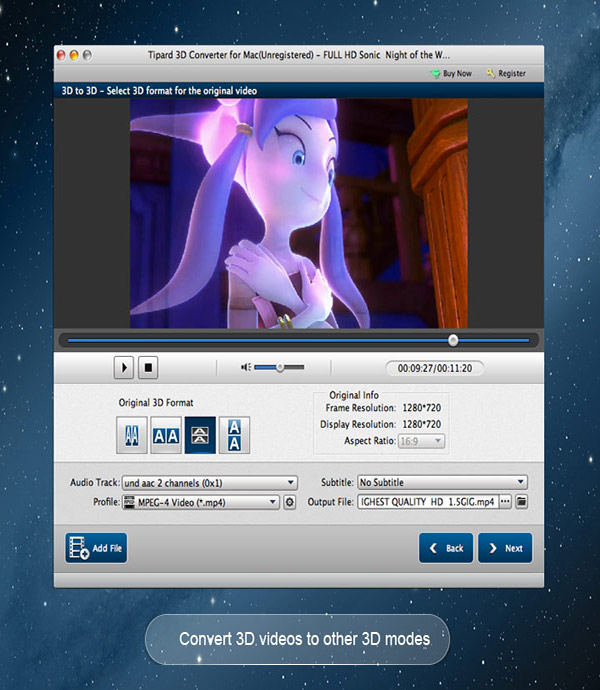Close the Tipard 3D Converter window
Viewport: 600px width, 690px height.
[x=61, y=55]
